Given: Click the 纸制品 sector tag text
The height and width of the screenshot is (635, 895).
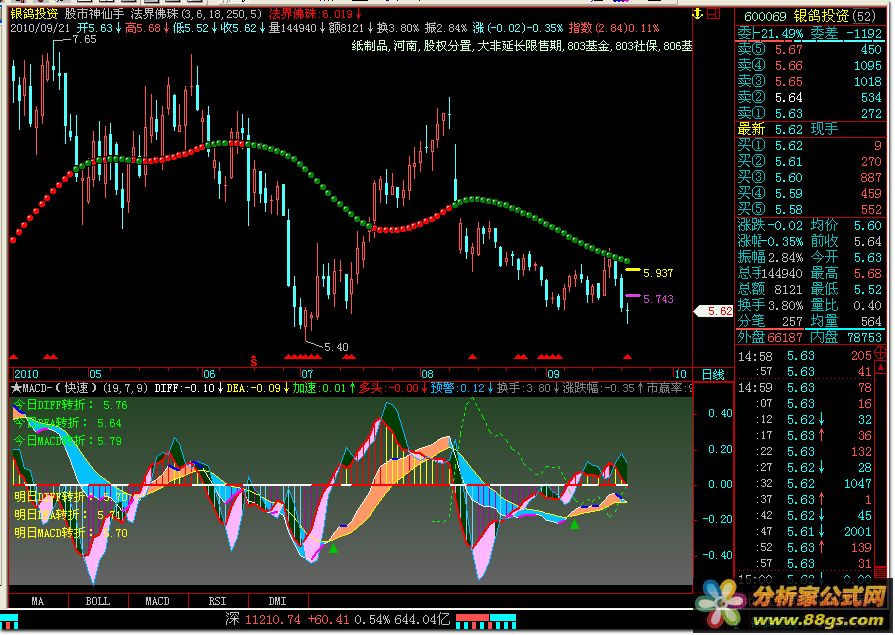Looking at the screenshot, I should click(370, 46).
